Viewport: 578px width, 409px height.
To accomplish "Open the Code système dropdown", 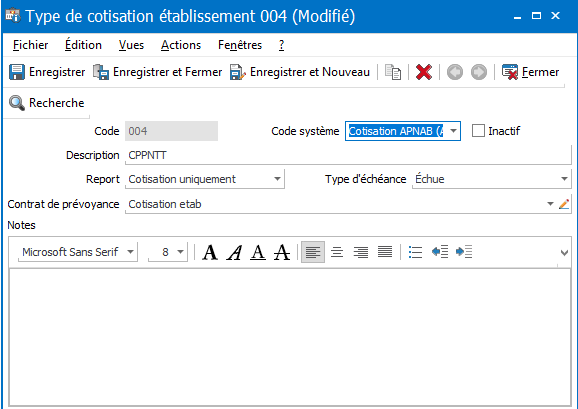I will [454, 131].
